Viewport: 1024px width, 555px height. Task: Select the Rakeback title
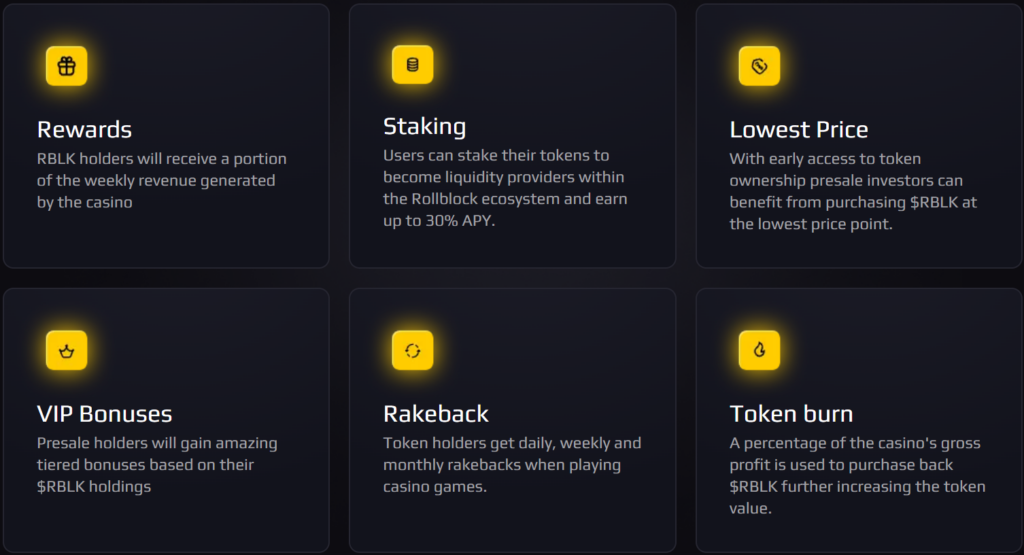[436, 414]
